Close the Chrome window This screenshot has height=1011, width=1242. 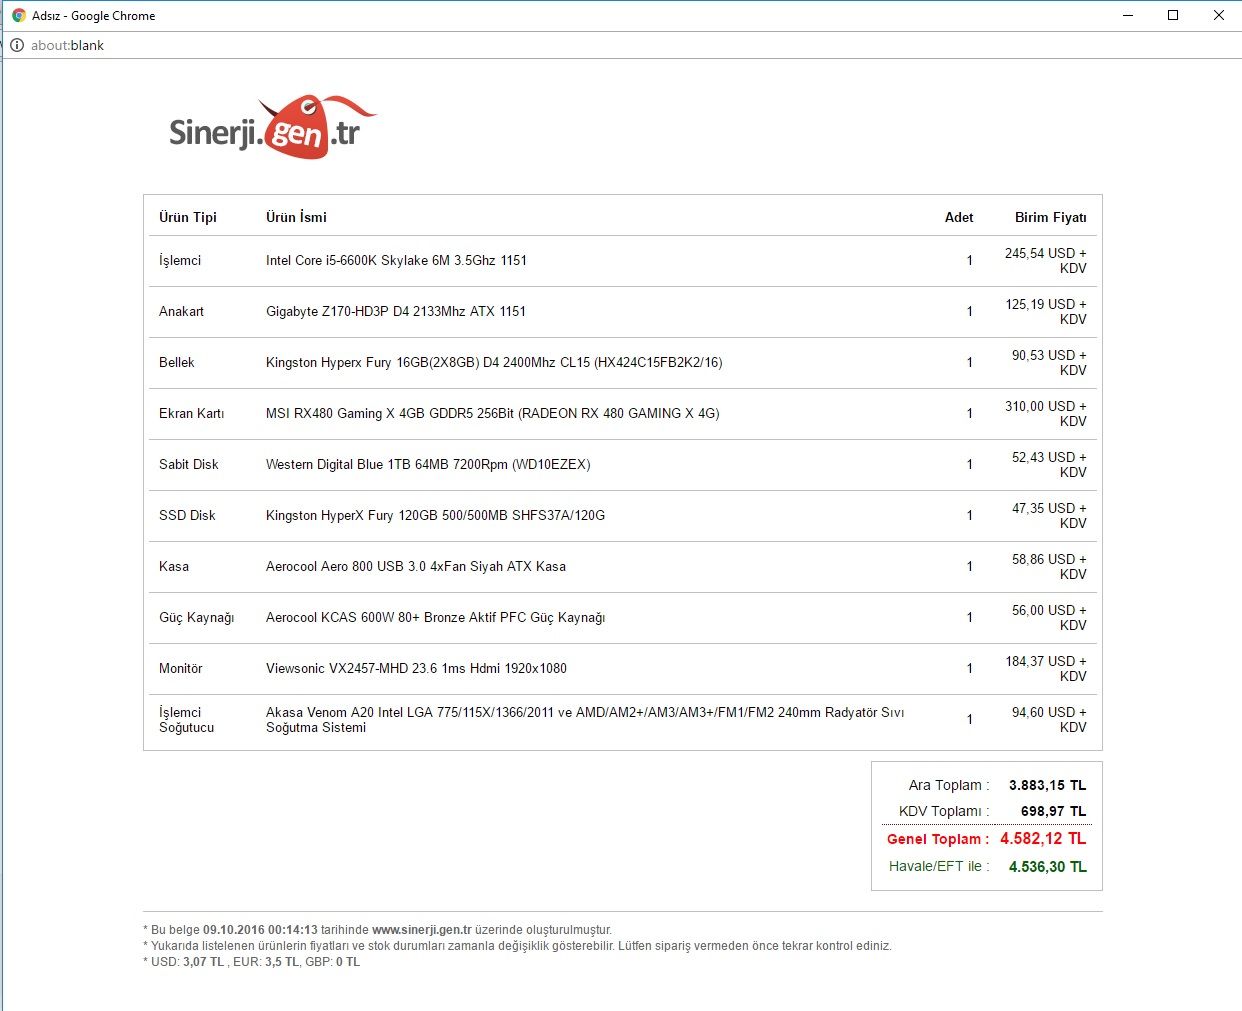point(1219,15)
